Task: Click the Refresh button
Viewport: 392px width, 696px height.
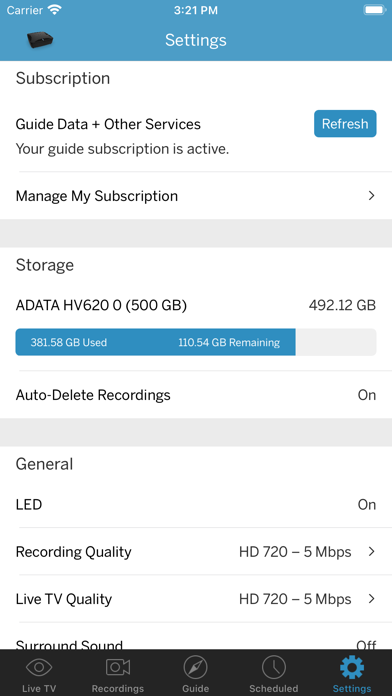Action: [x=345, y=124]
